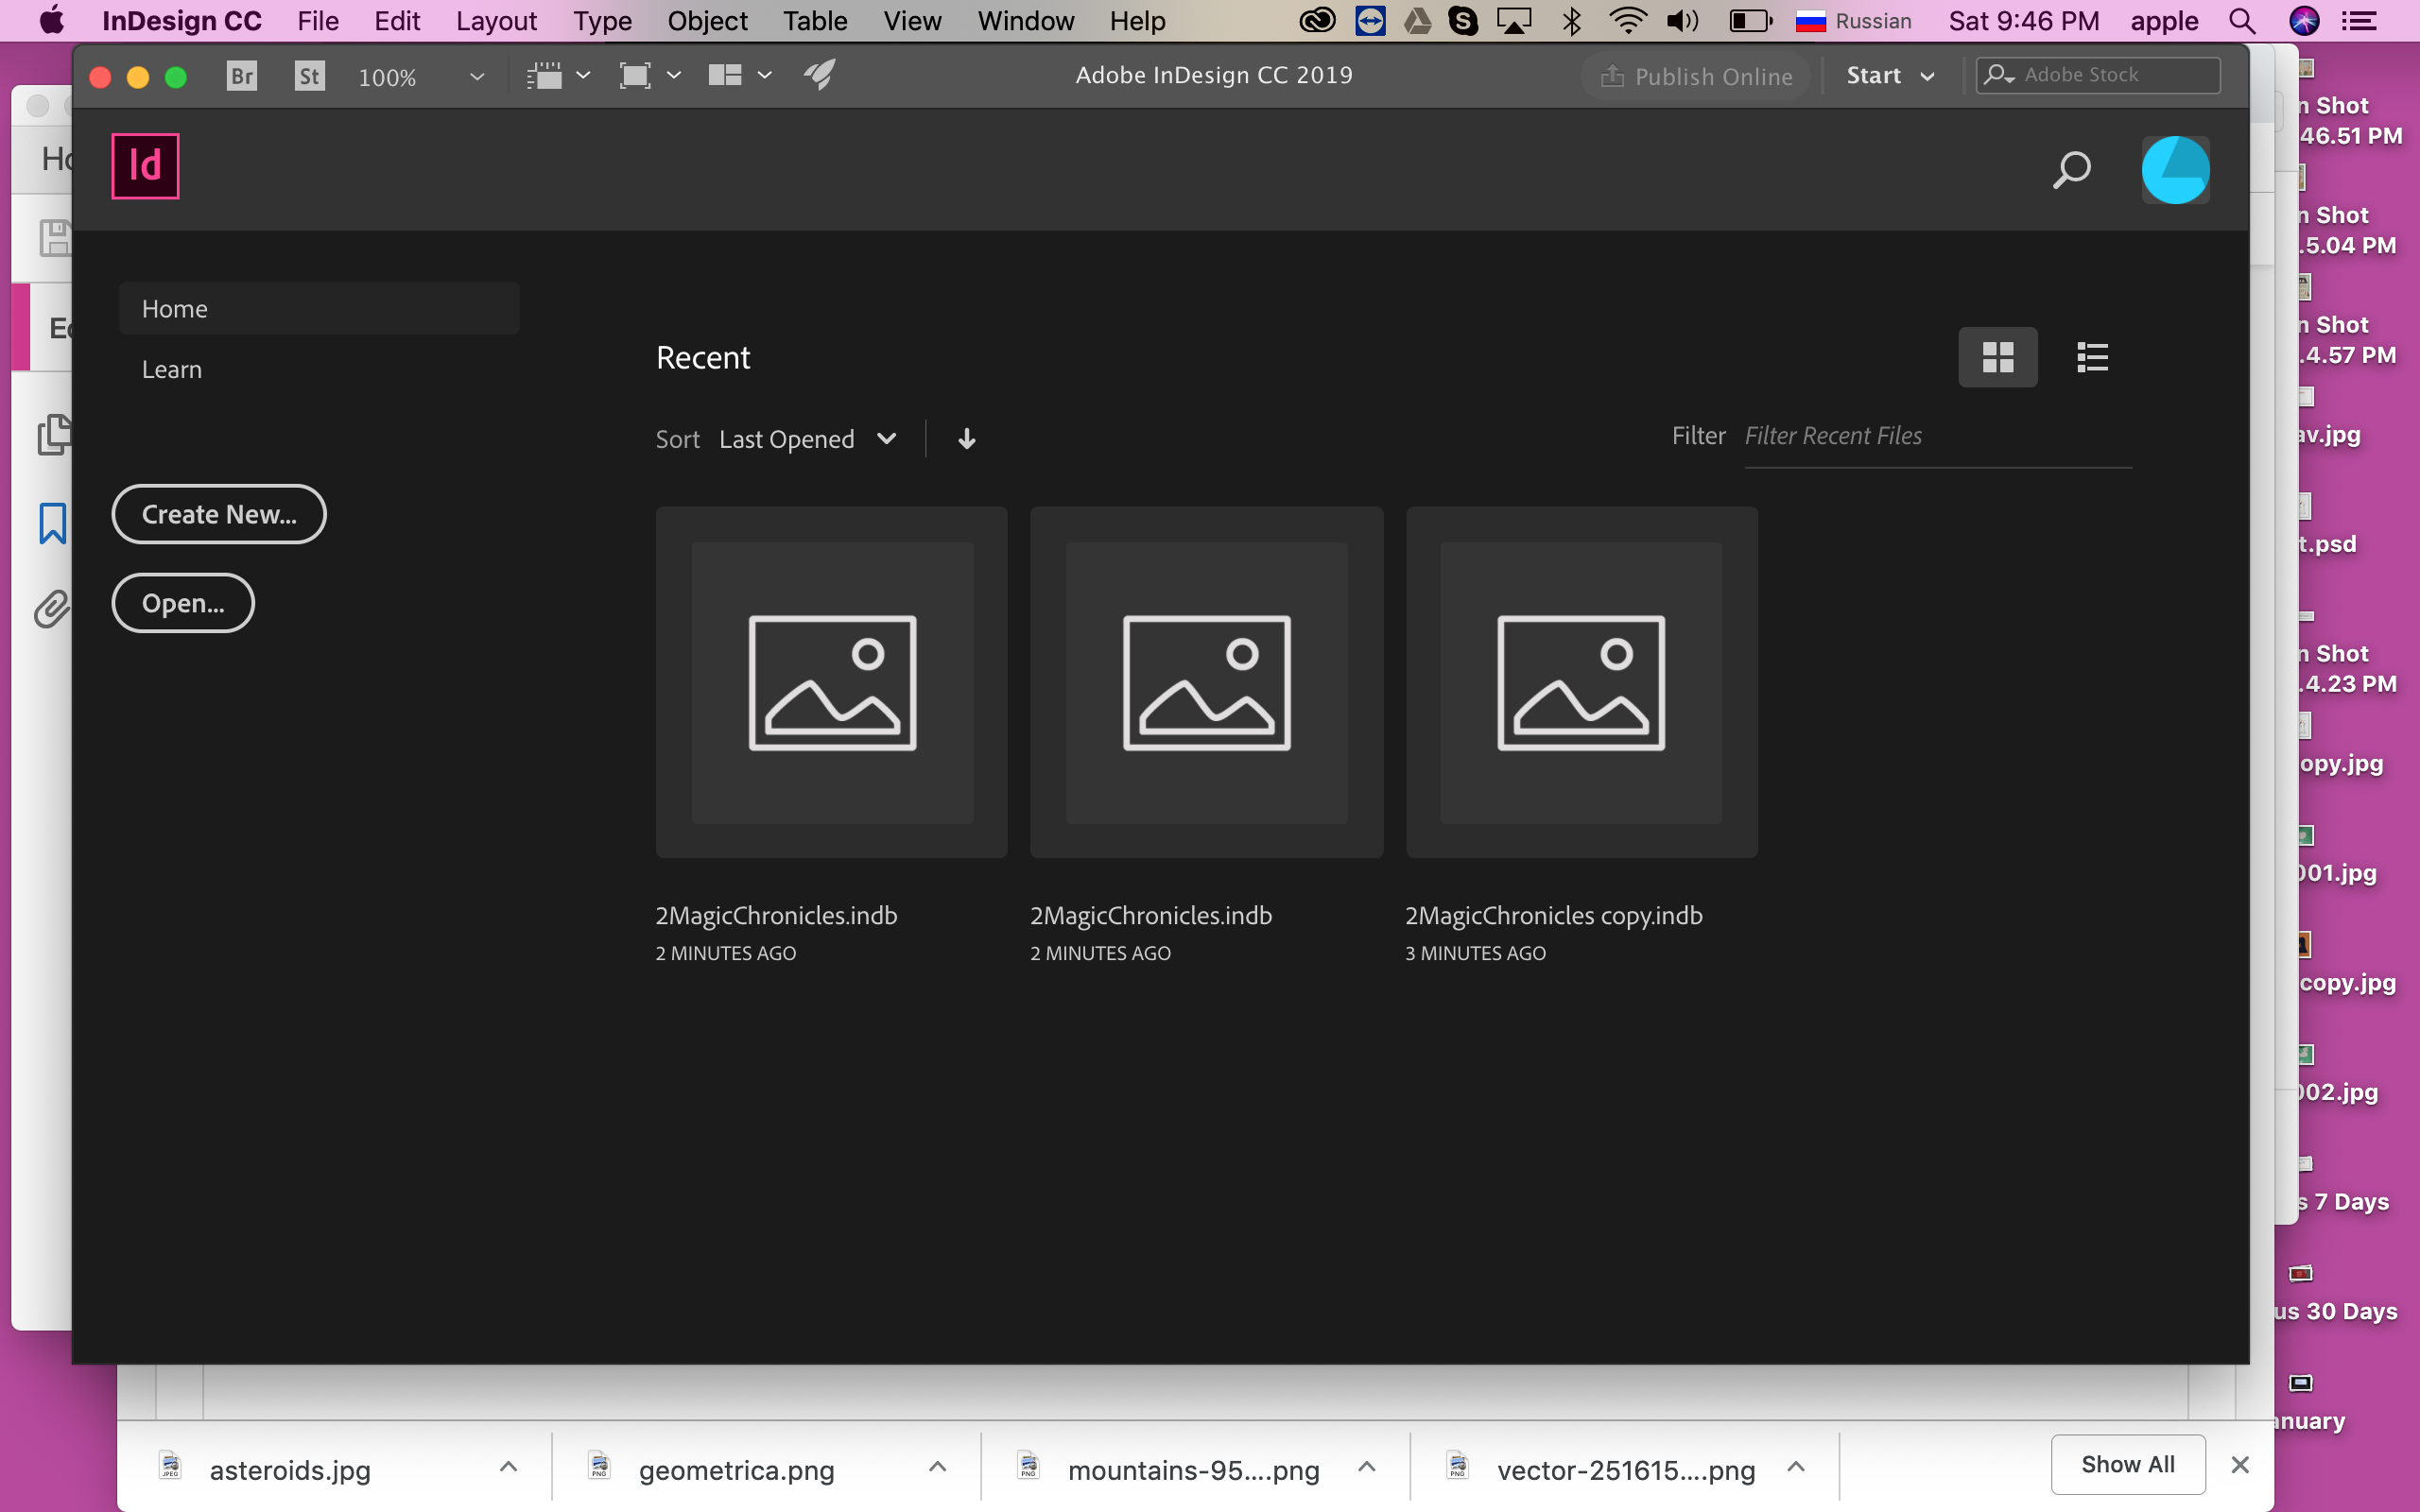Open the Type menu

(602, 21)
